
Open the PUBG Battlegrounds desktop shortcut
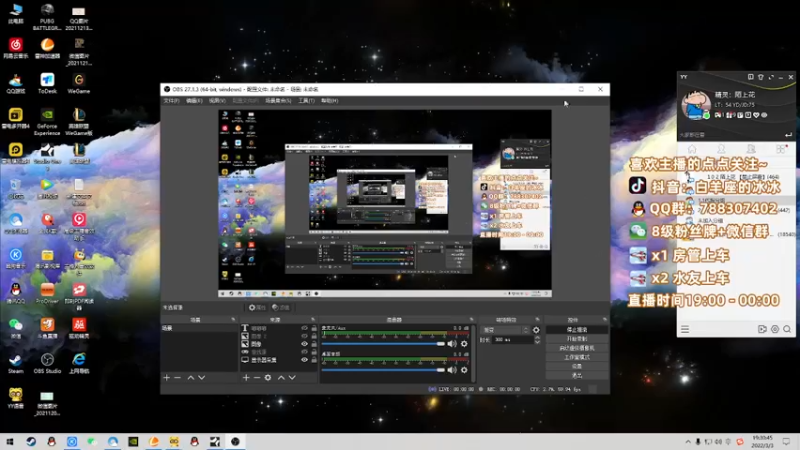(47, 16)
